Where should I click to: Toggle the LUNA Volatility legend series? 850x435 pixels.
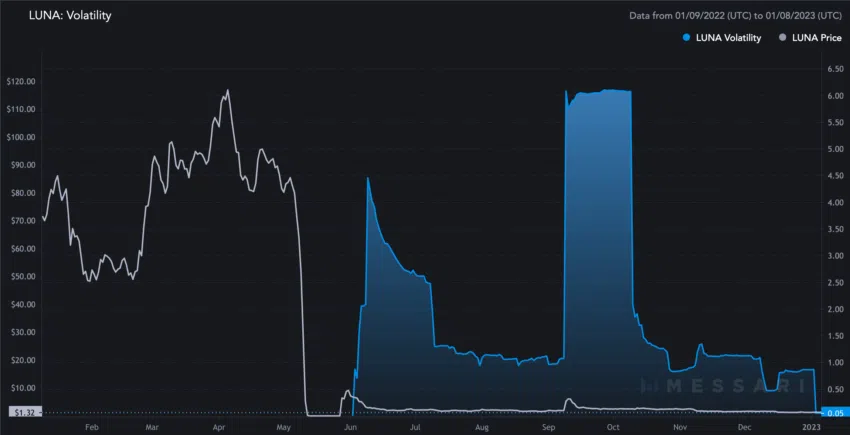pos(722,38)
